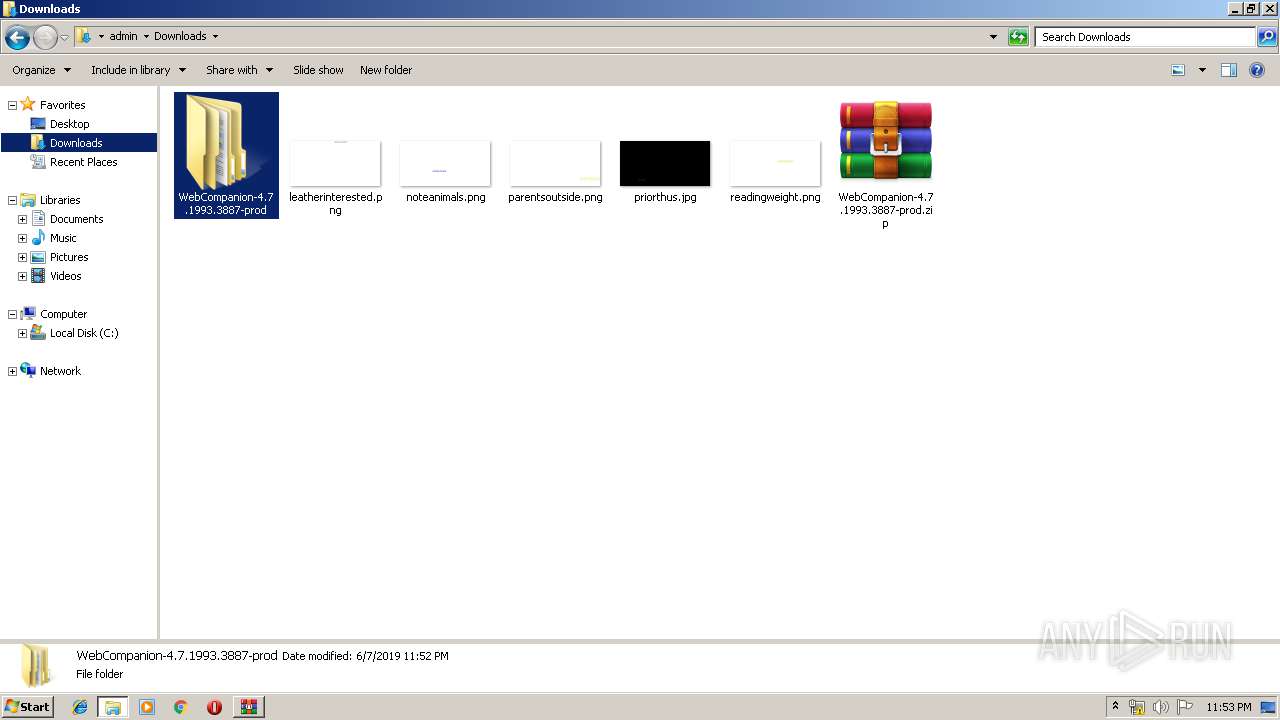Select the WebCompanion zip archive icon
The image size is (1280, 720).
tap(886, 141)
